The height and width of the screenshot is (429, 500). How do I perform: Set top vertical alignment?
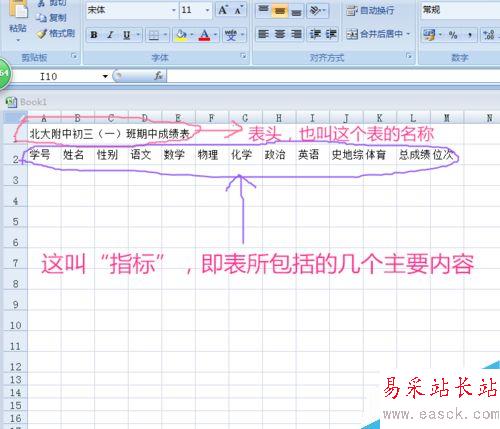click(263, 10)
